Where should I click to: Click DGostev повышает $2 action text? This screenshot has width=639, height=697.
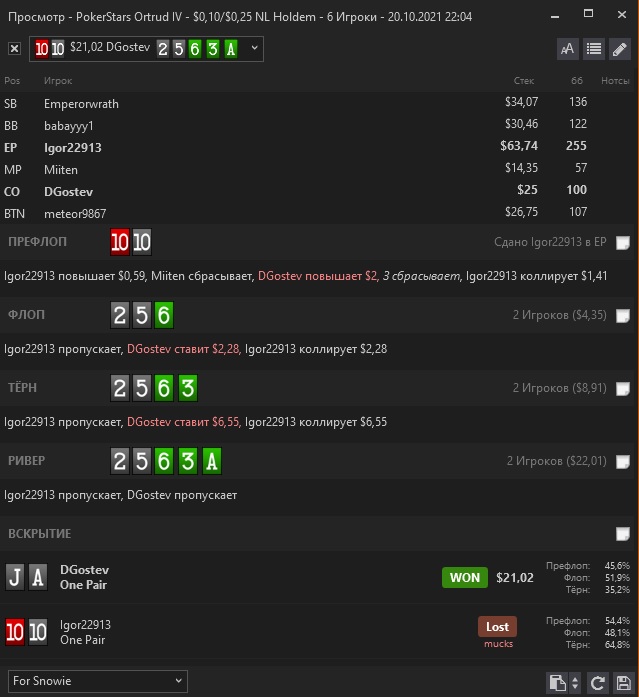coord(317,276)
